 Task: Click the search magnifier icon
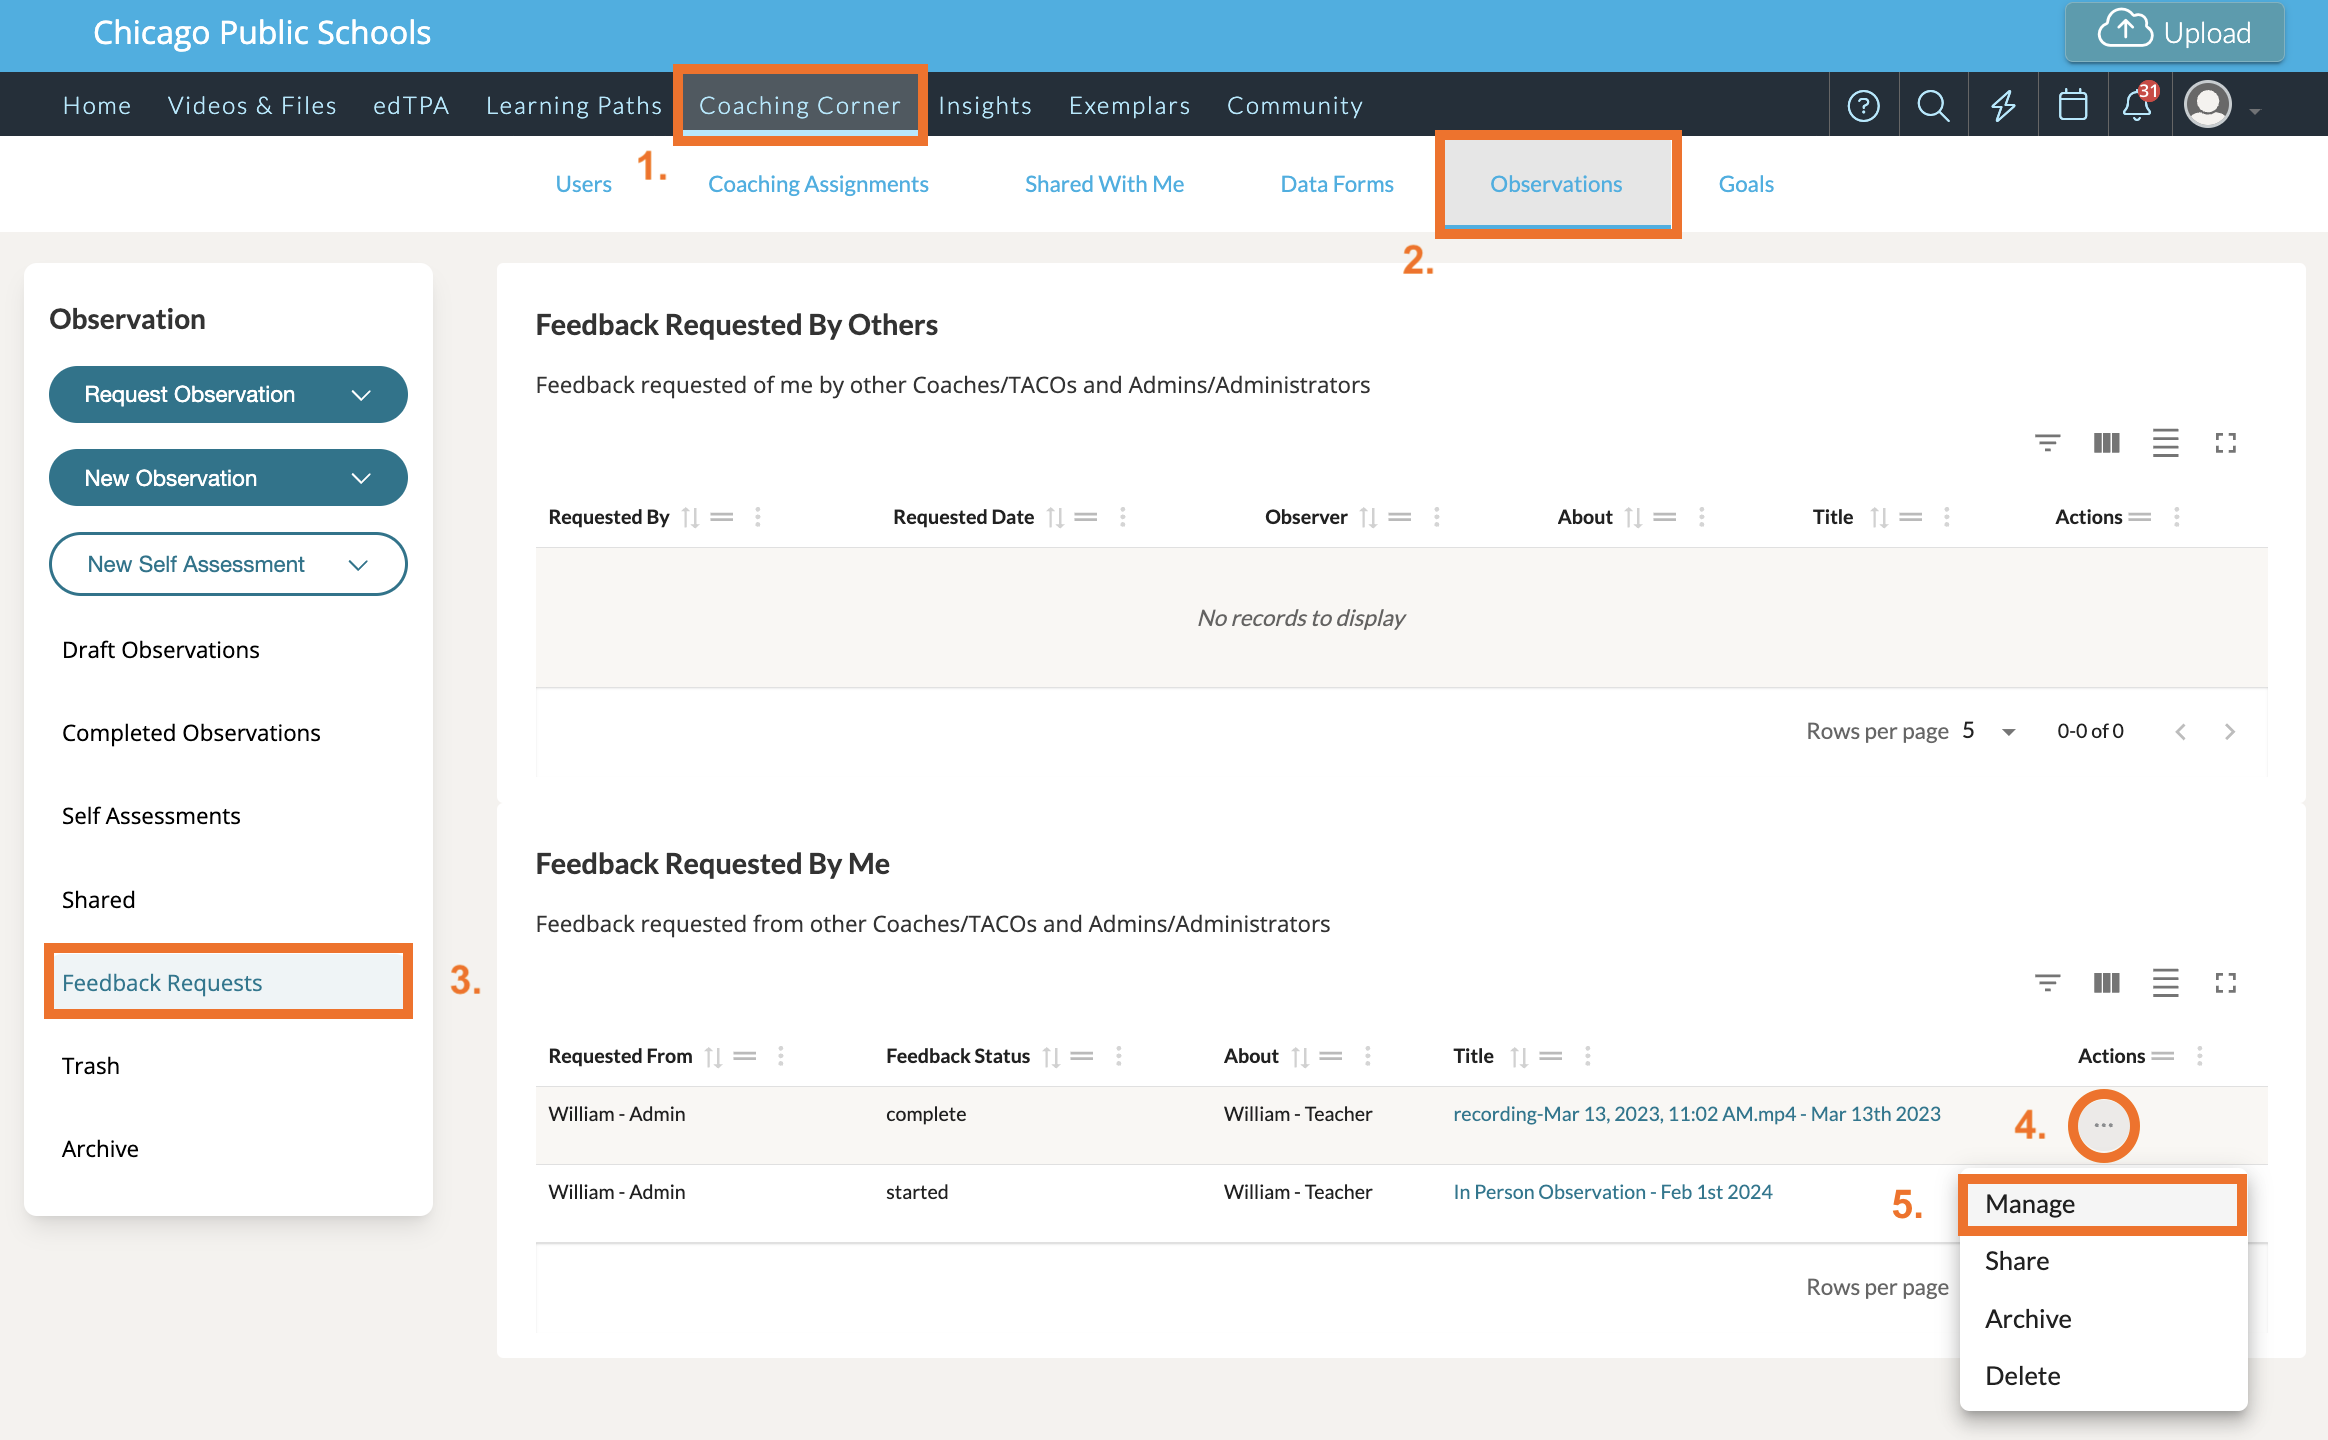click(1933, 105)
